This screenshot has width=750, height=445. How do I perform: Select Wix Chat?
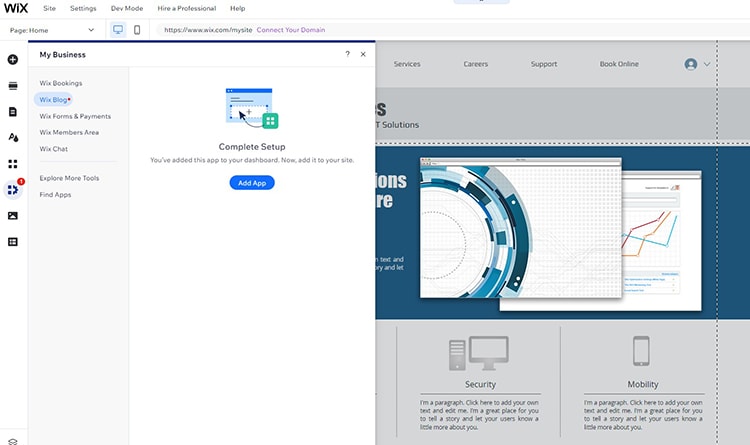coord(54,149)
